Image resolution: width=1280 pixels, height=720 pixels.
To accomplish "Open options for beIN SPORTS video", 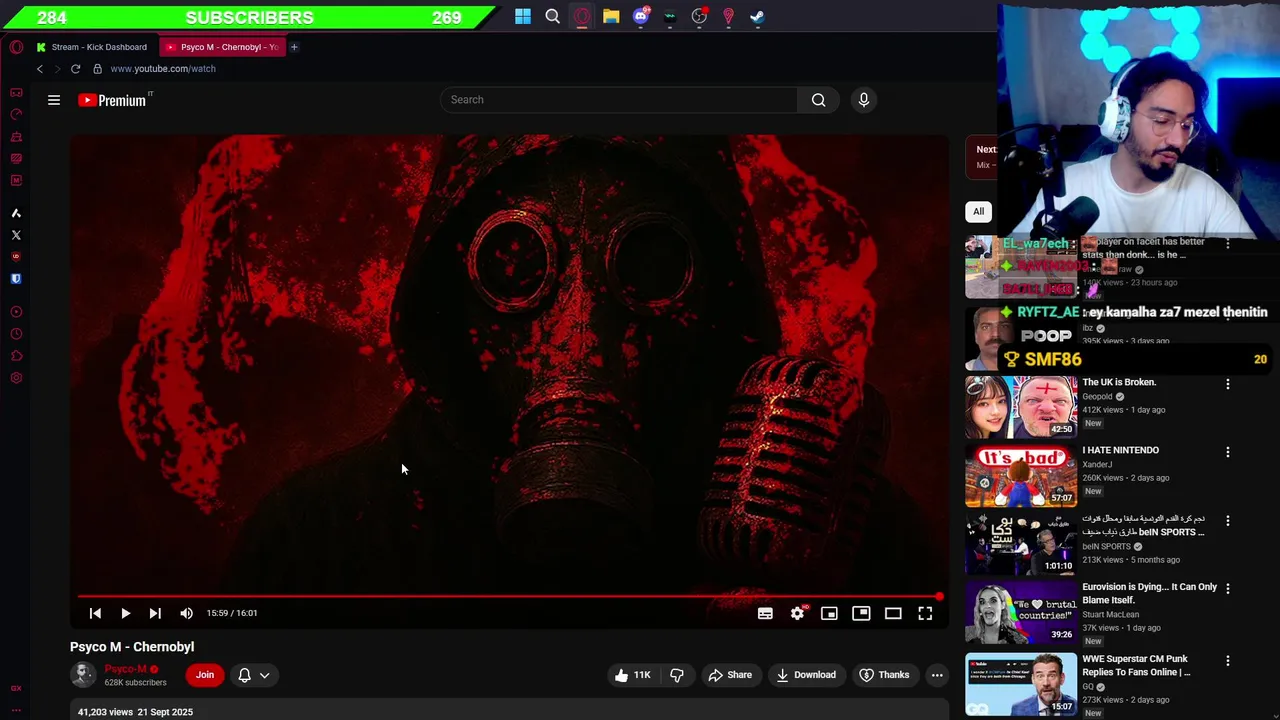I will [x=1228, y=521].
